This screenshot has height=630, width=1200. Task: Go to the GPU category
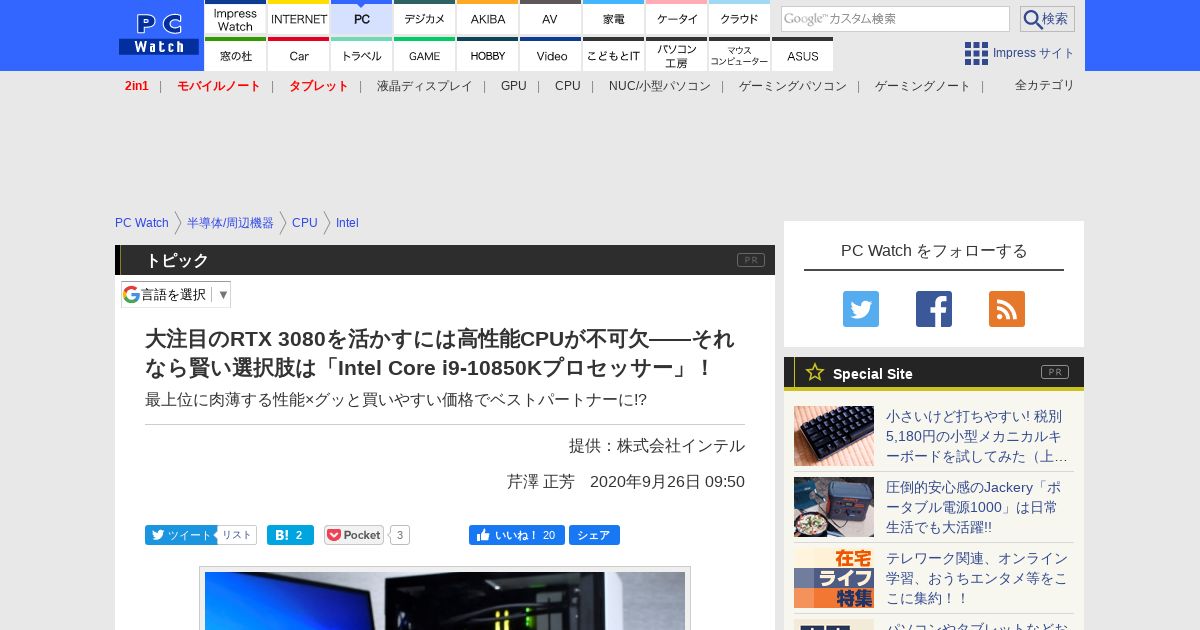click(514, 86)
